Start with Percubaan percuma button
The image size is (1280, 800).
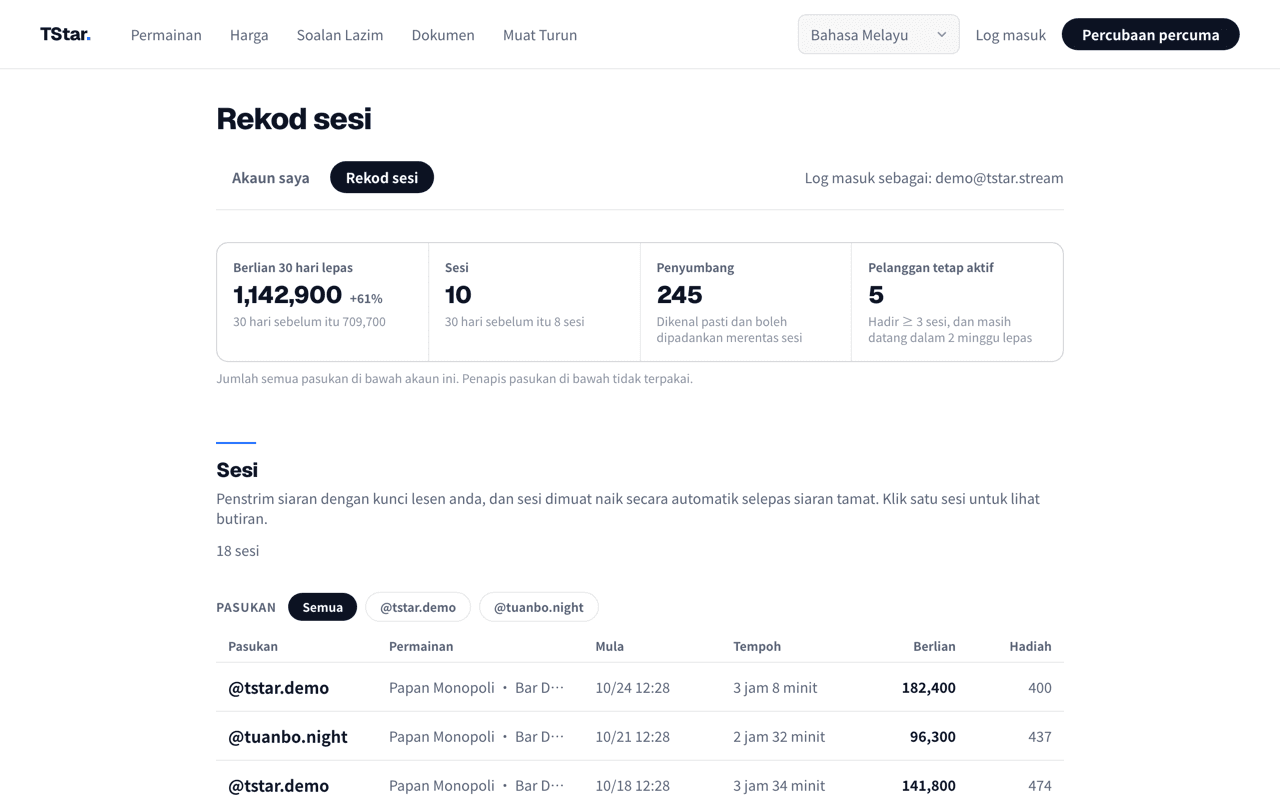coord(1150,35)
